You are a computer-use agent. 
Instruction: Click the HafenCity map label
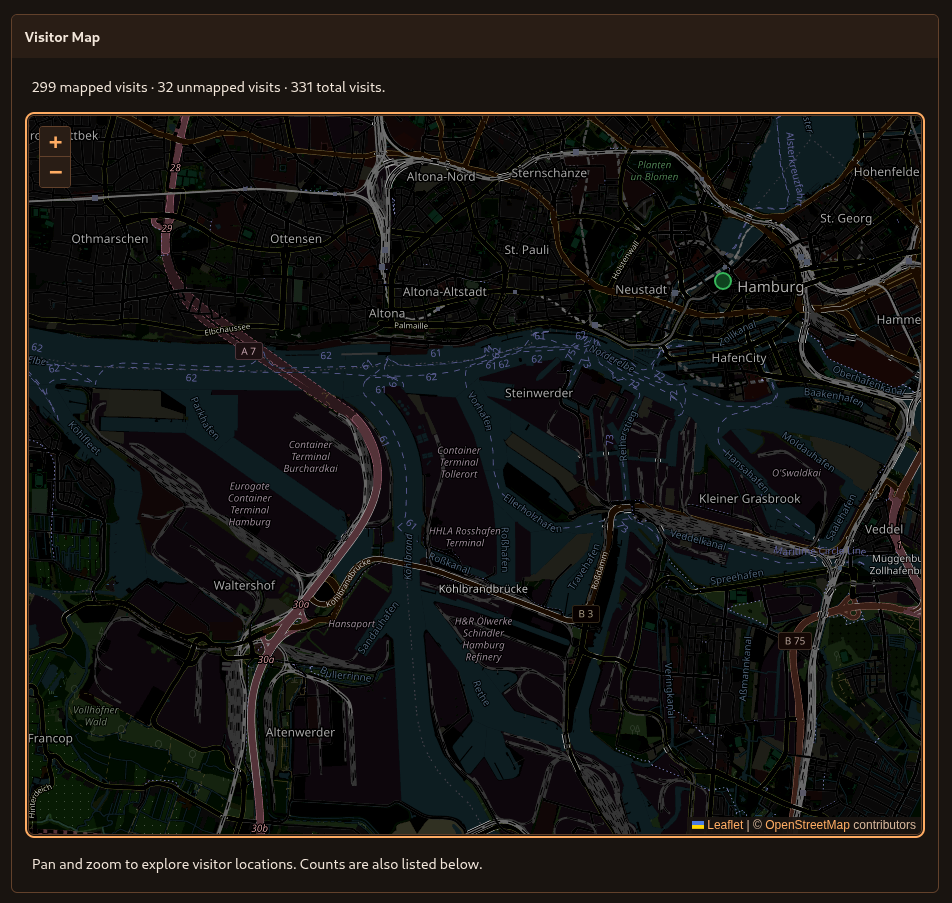[x=739, y=358]
